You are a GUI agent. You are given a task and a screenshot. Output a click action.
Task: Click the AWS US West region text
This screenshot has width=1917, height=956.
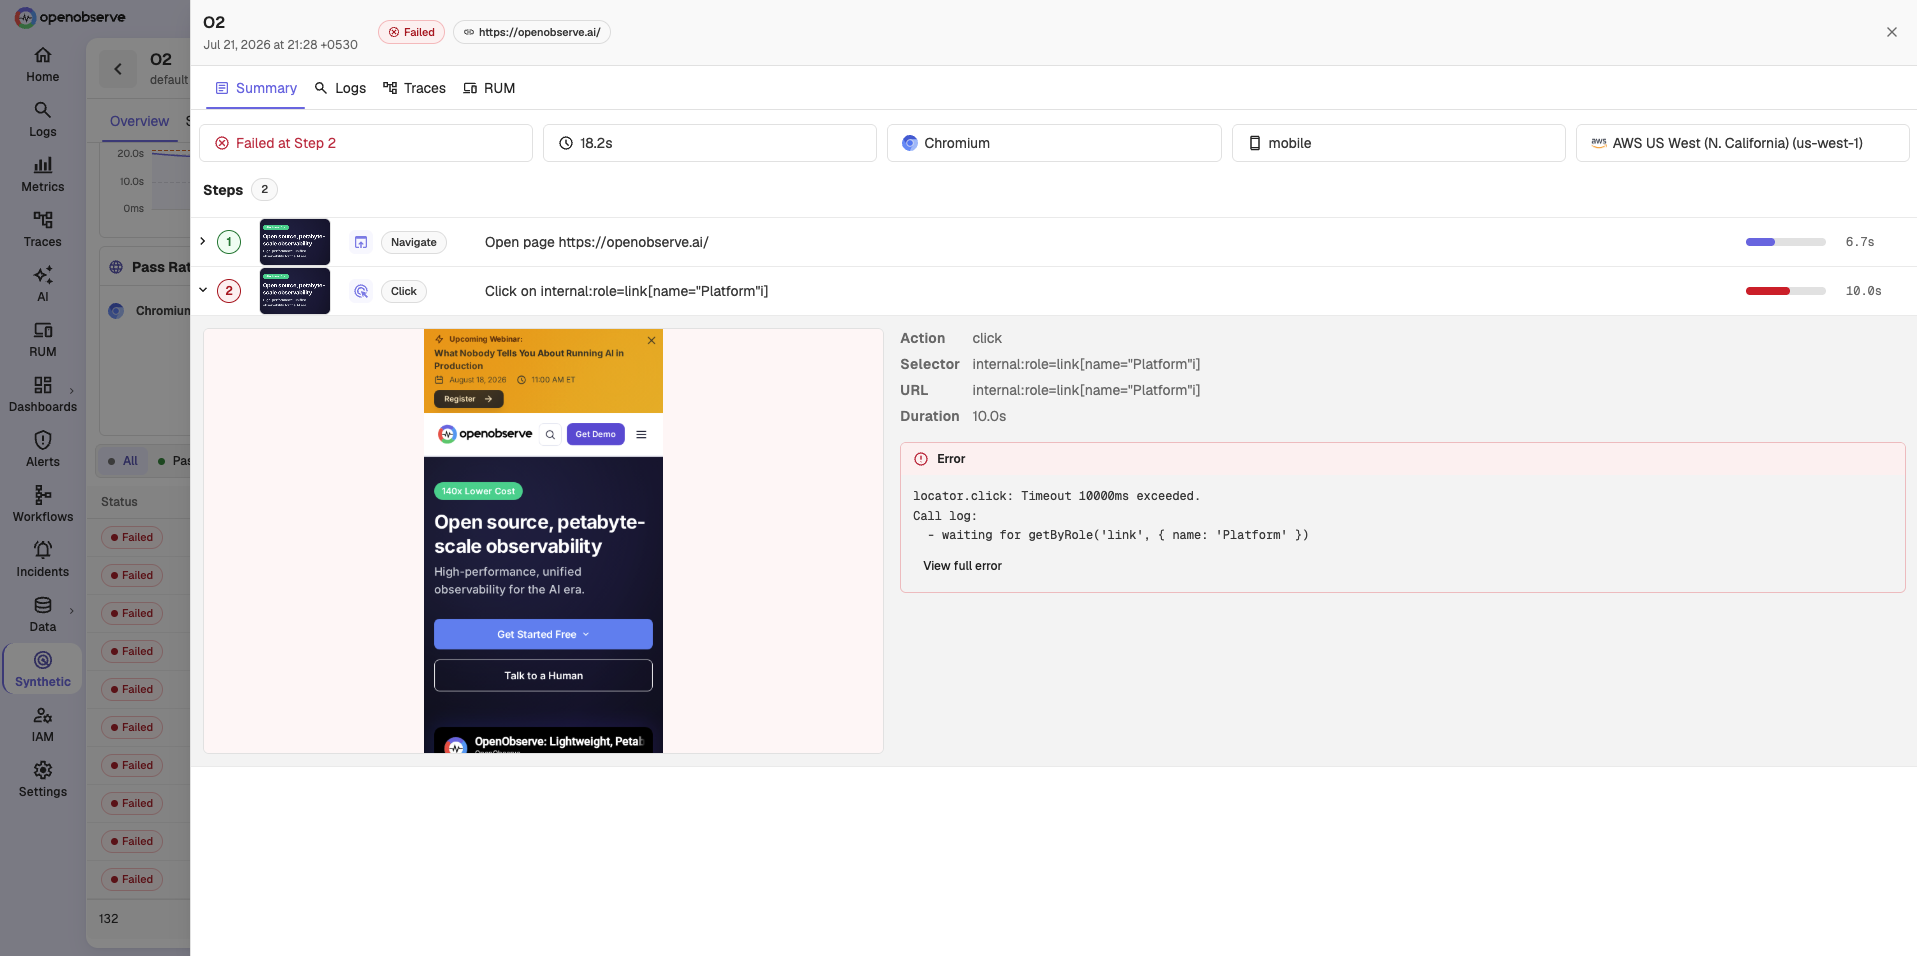[x=1737, y=143]
